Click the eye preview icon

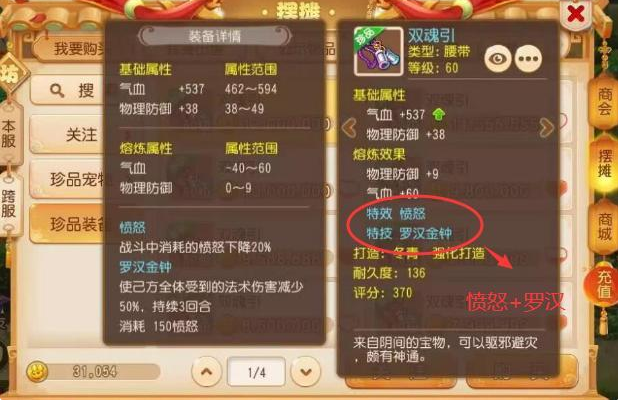pyautogui.click(x=498, y=59)
